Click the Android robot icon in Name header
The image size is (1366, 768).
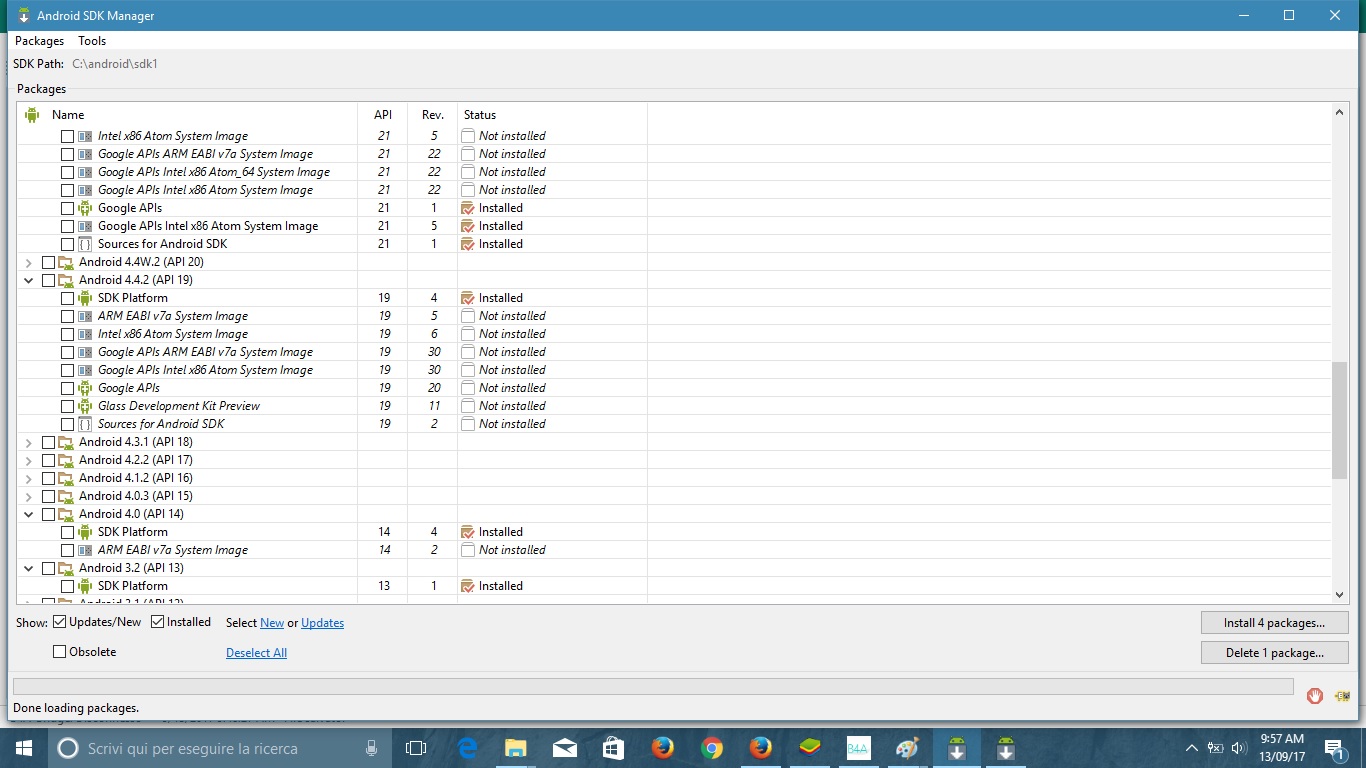pyautogui.click(x=31, y=115)
